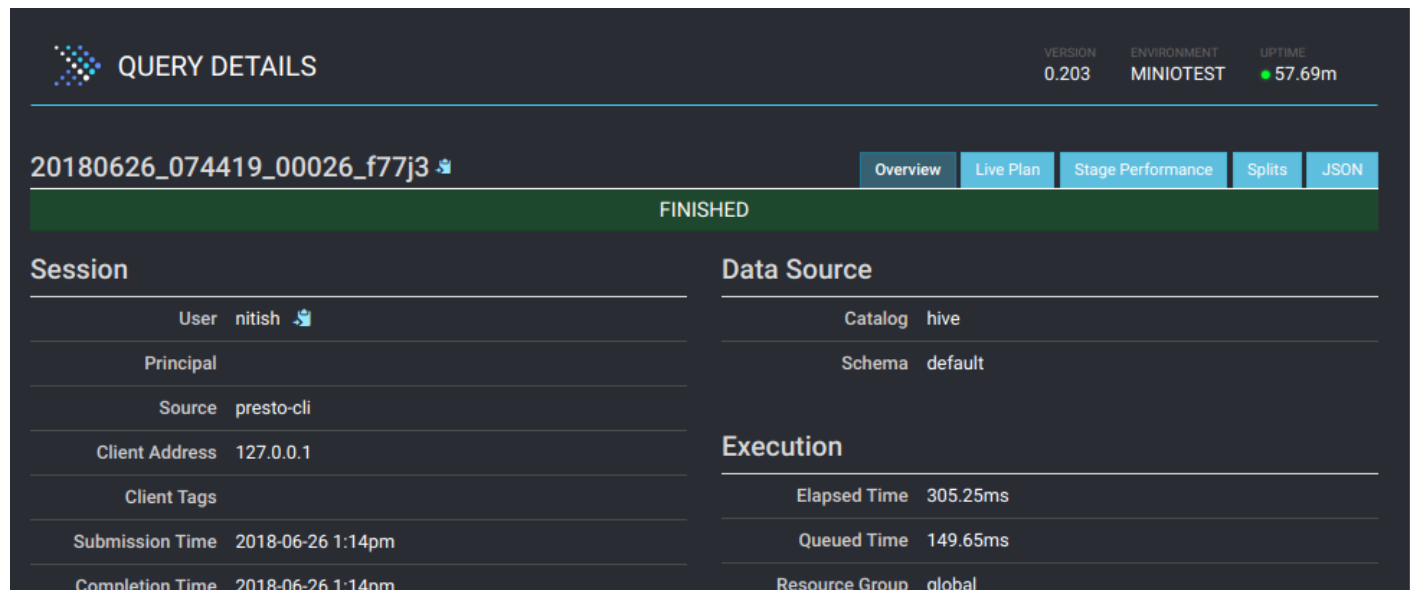Select the QUERY DETAILS header logo dots
The image size is (1414, 590).
point(77,66)
